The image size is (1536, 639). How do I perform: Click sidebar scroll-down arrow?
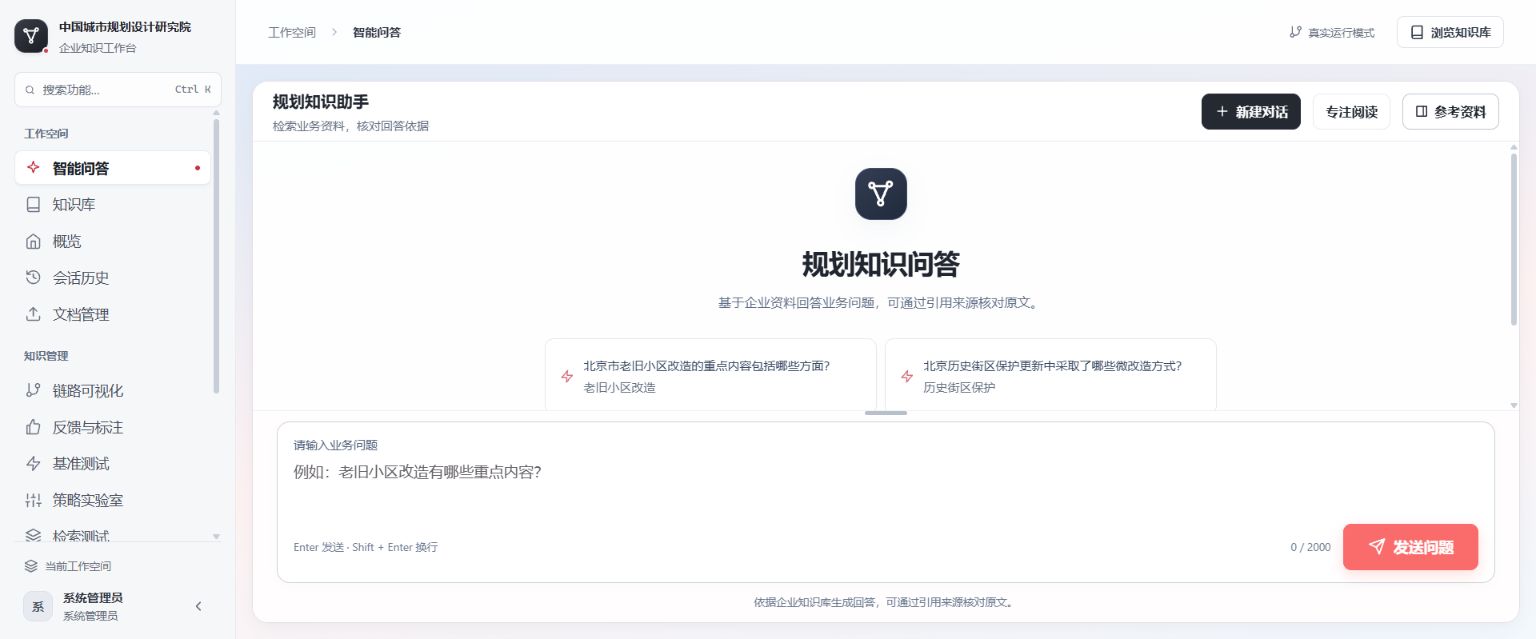point(216,537)
